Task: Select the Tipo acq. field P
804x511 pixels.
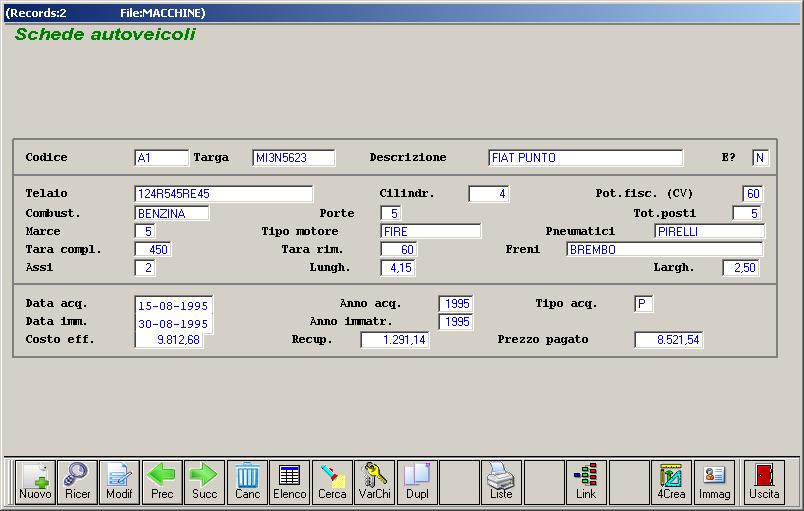Action: (644, 303)
